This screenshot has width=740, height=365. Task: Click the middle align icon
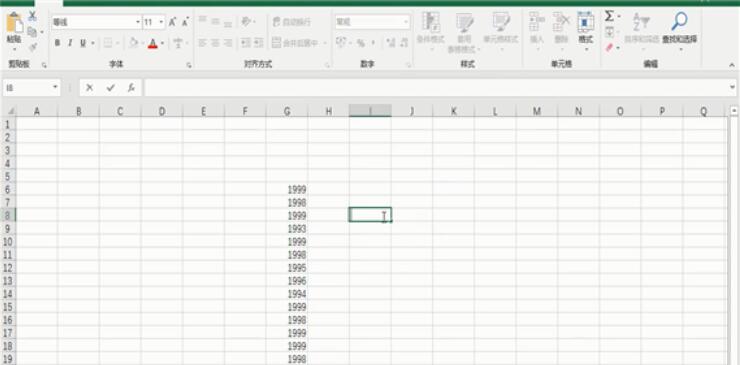[x=216, y=22]
